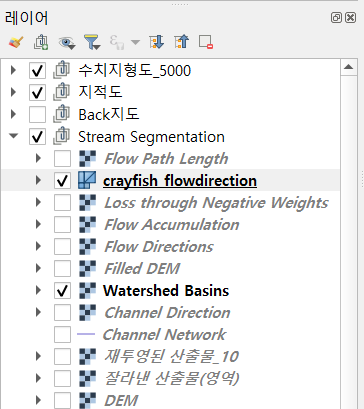Screen dimensions: 364x409
Task: Uncheck the Stream Segmentation group checkbox
Action: click(x=37, y=136)
